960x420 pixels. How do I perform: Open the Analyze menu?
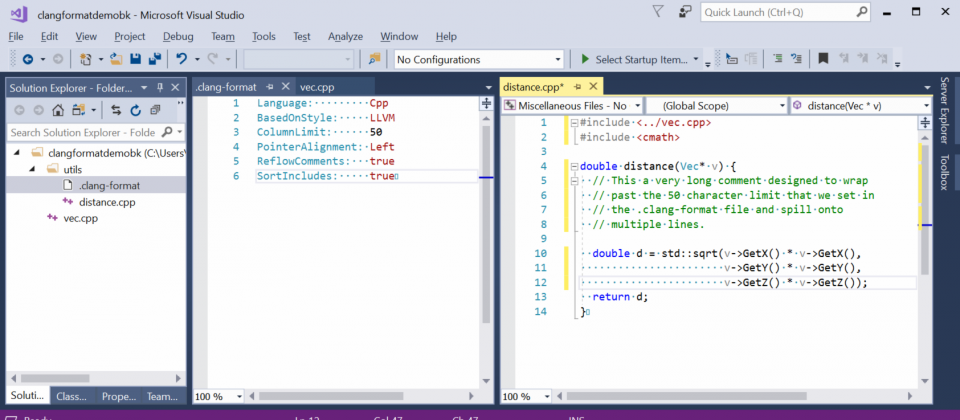pos(345,36)
